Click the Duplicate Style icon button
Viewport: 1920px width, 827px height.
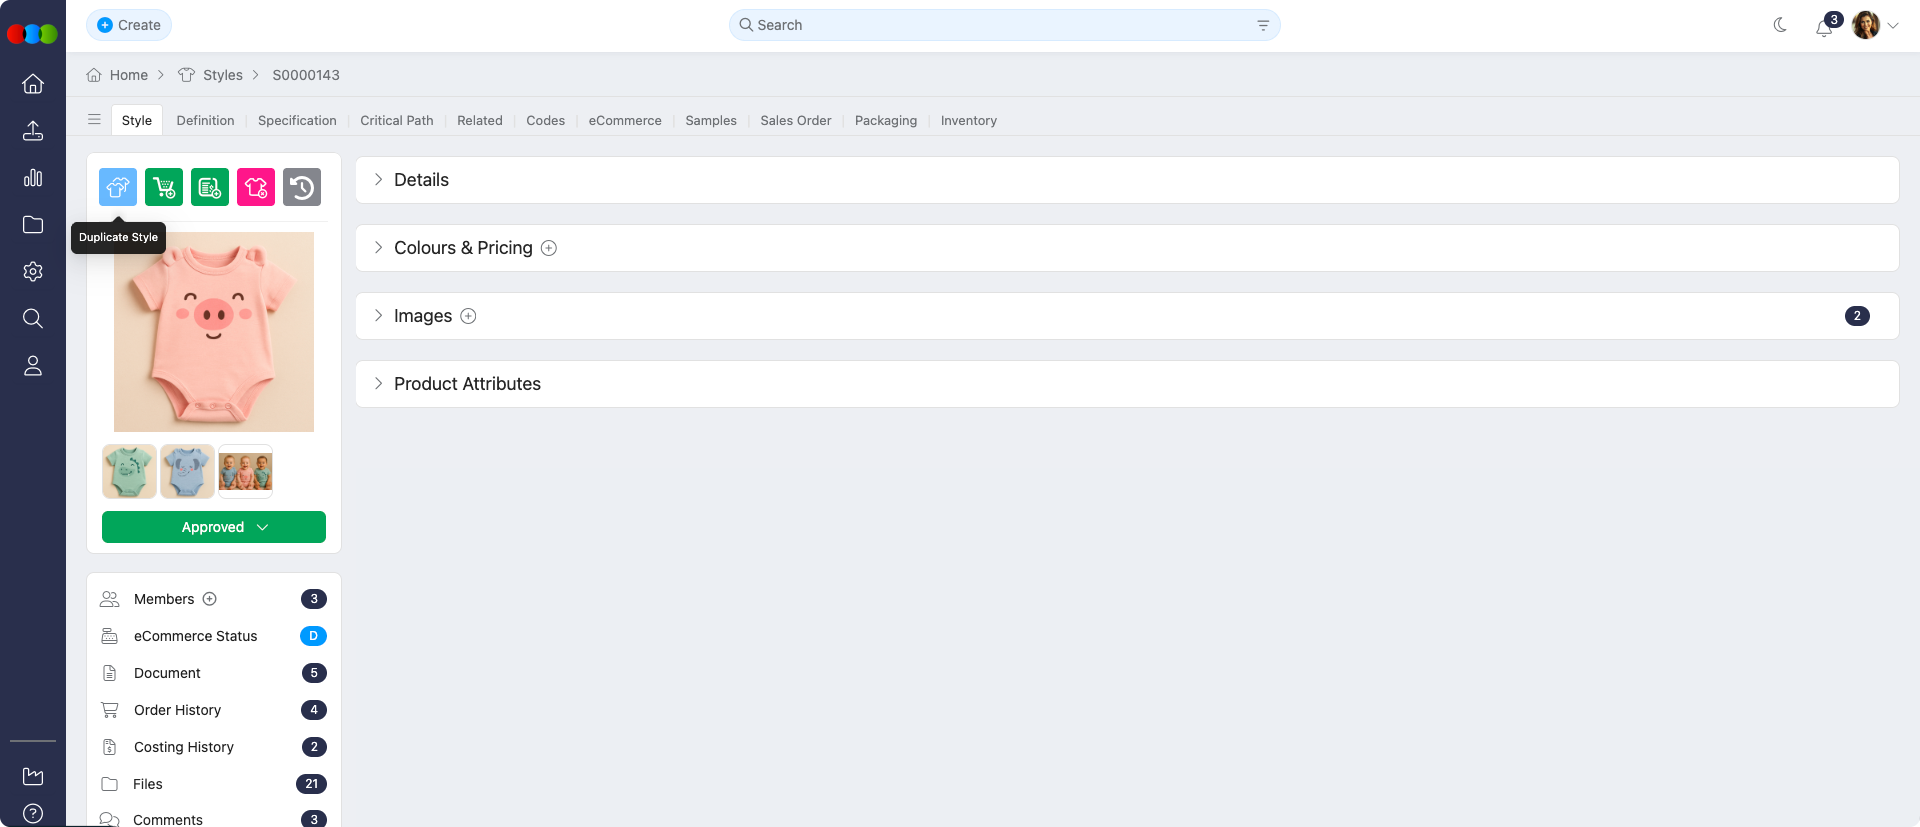(x=118, y=187)
